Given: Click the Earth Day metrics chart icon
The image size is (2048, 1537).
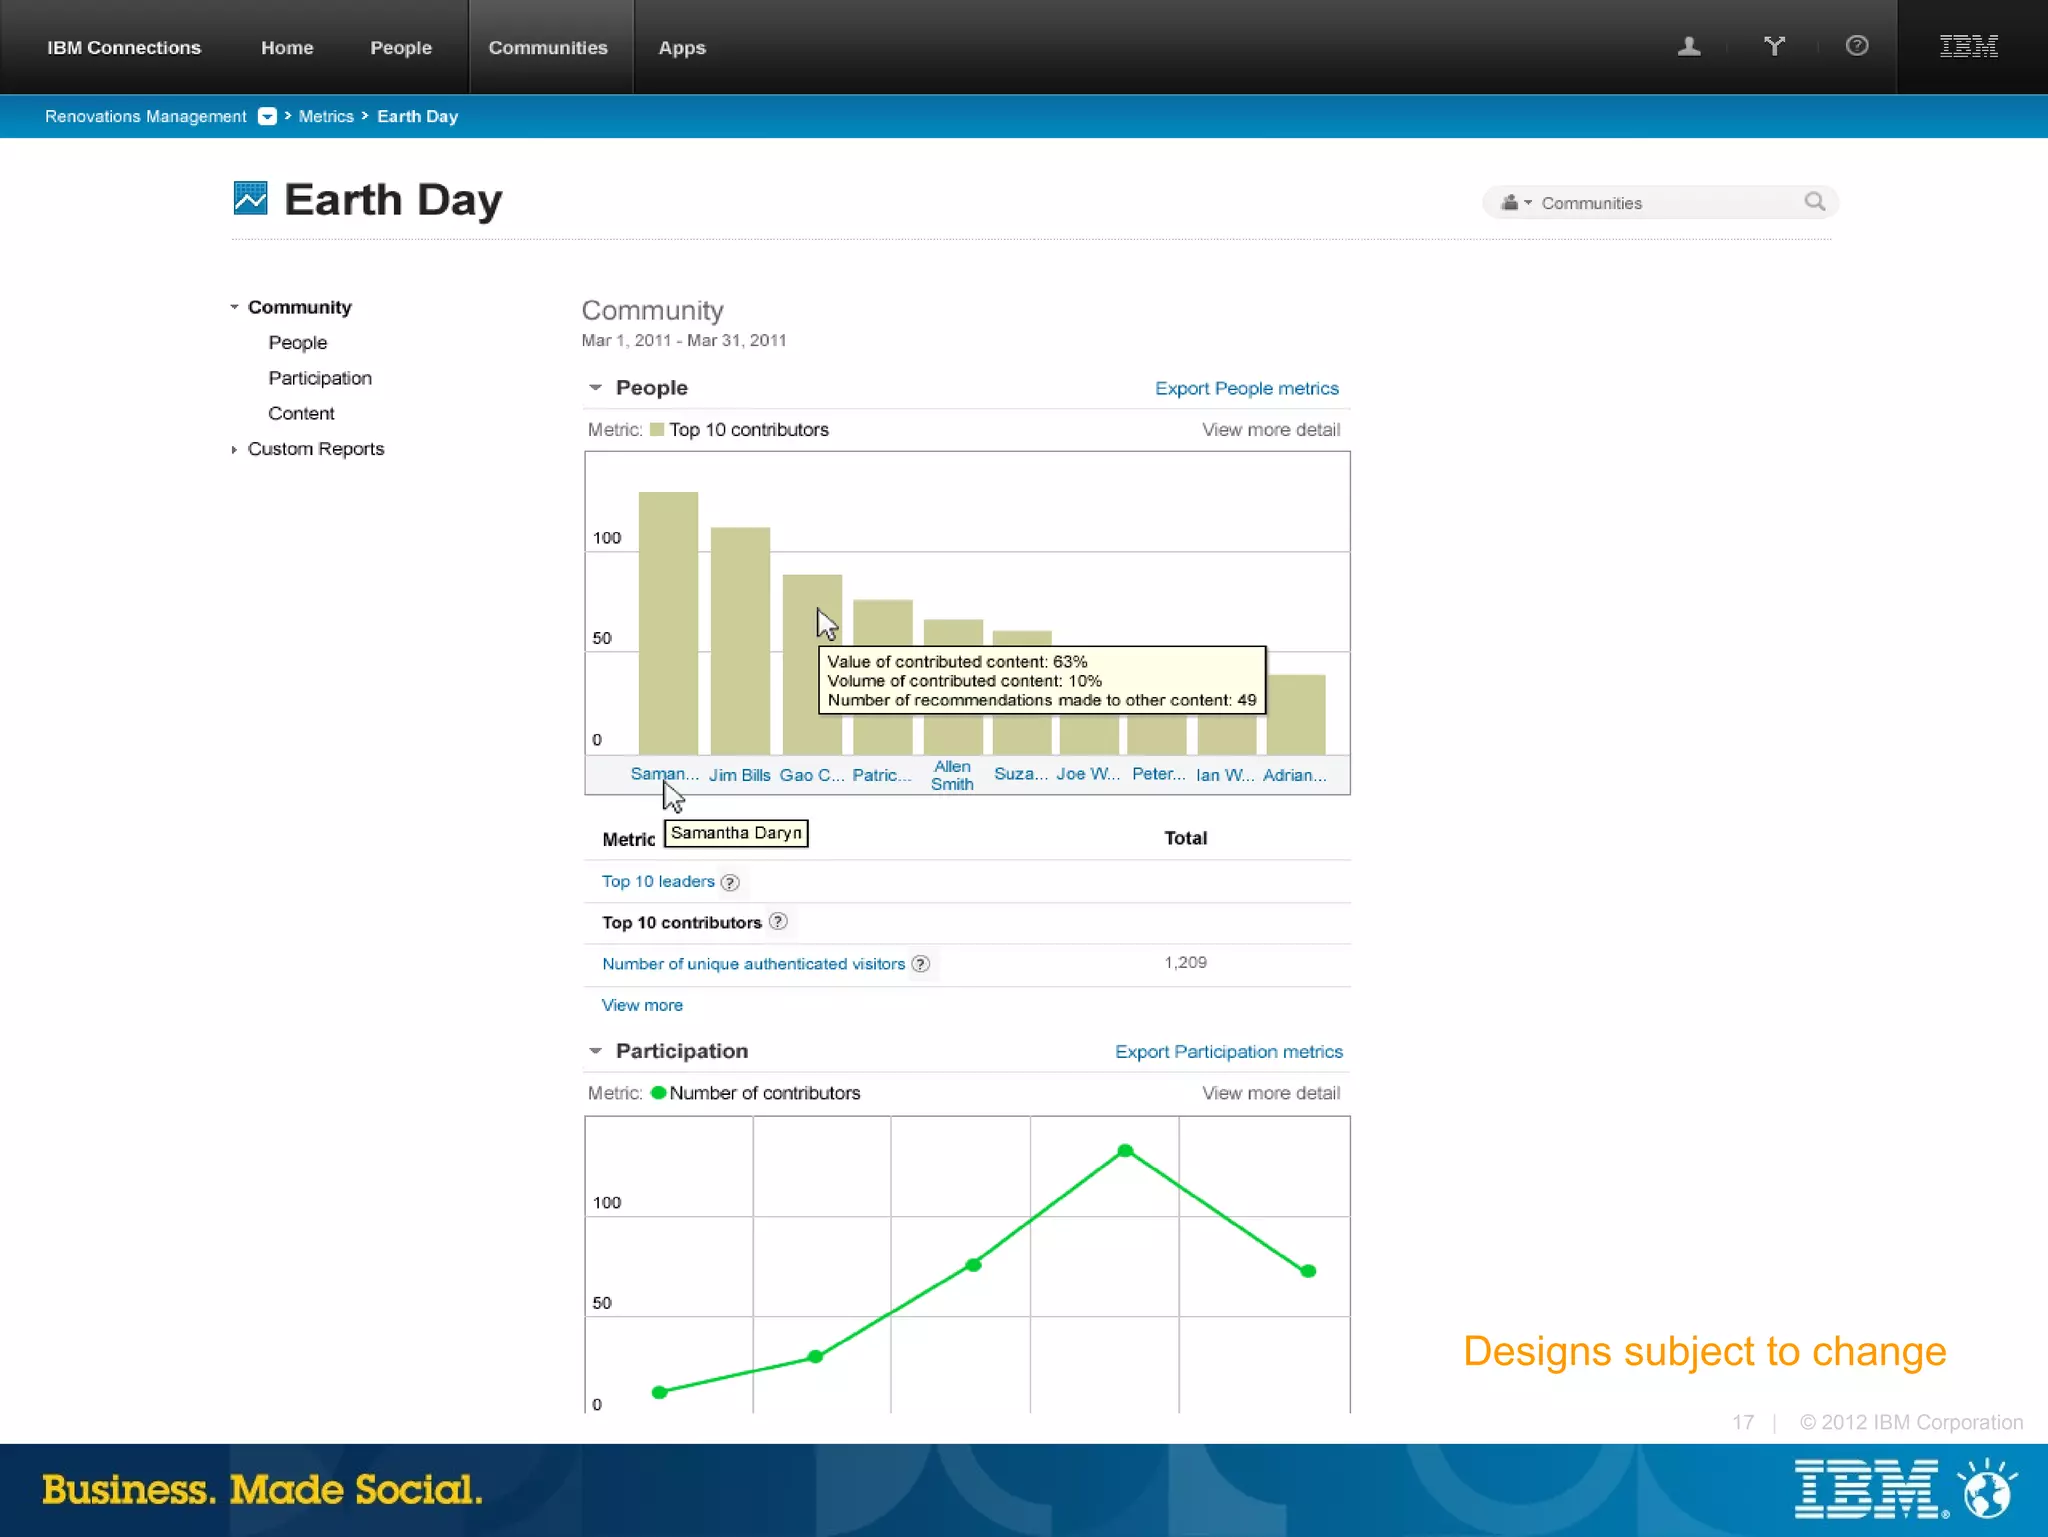Looking at the screenshot, I should click(250, 198).
